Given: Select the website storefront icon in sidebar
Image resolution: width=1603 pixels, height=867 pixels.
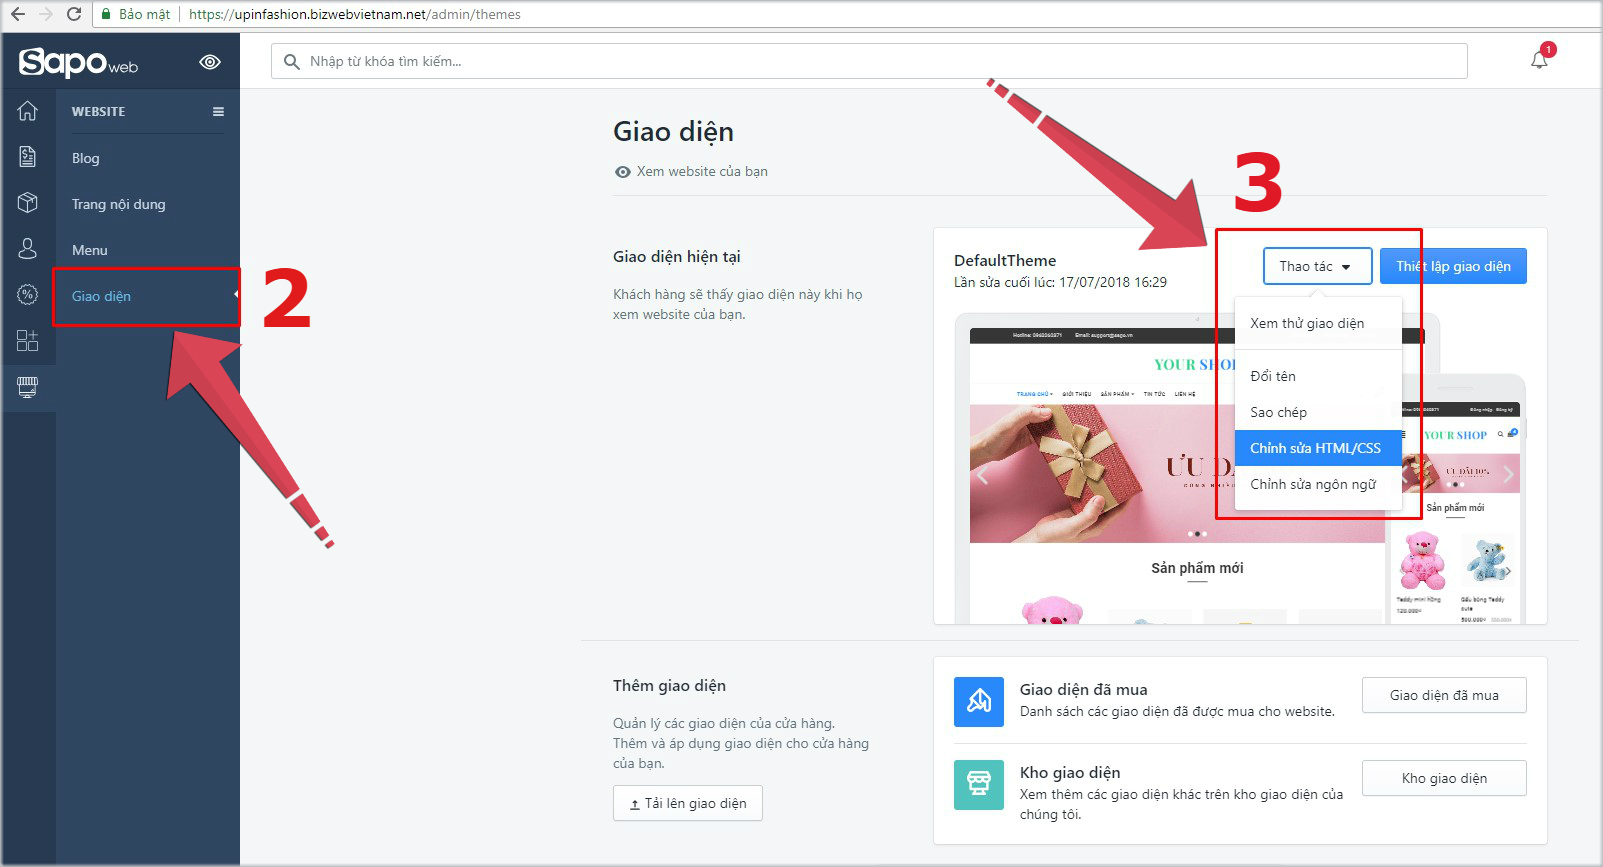Looking at the screenshot, I should 28,387.
